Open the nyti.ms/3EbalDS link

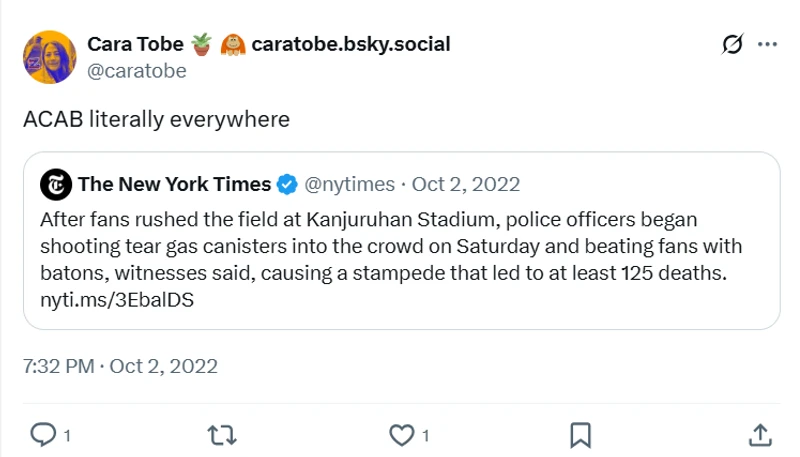[117, 300]
